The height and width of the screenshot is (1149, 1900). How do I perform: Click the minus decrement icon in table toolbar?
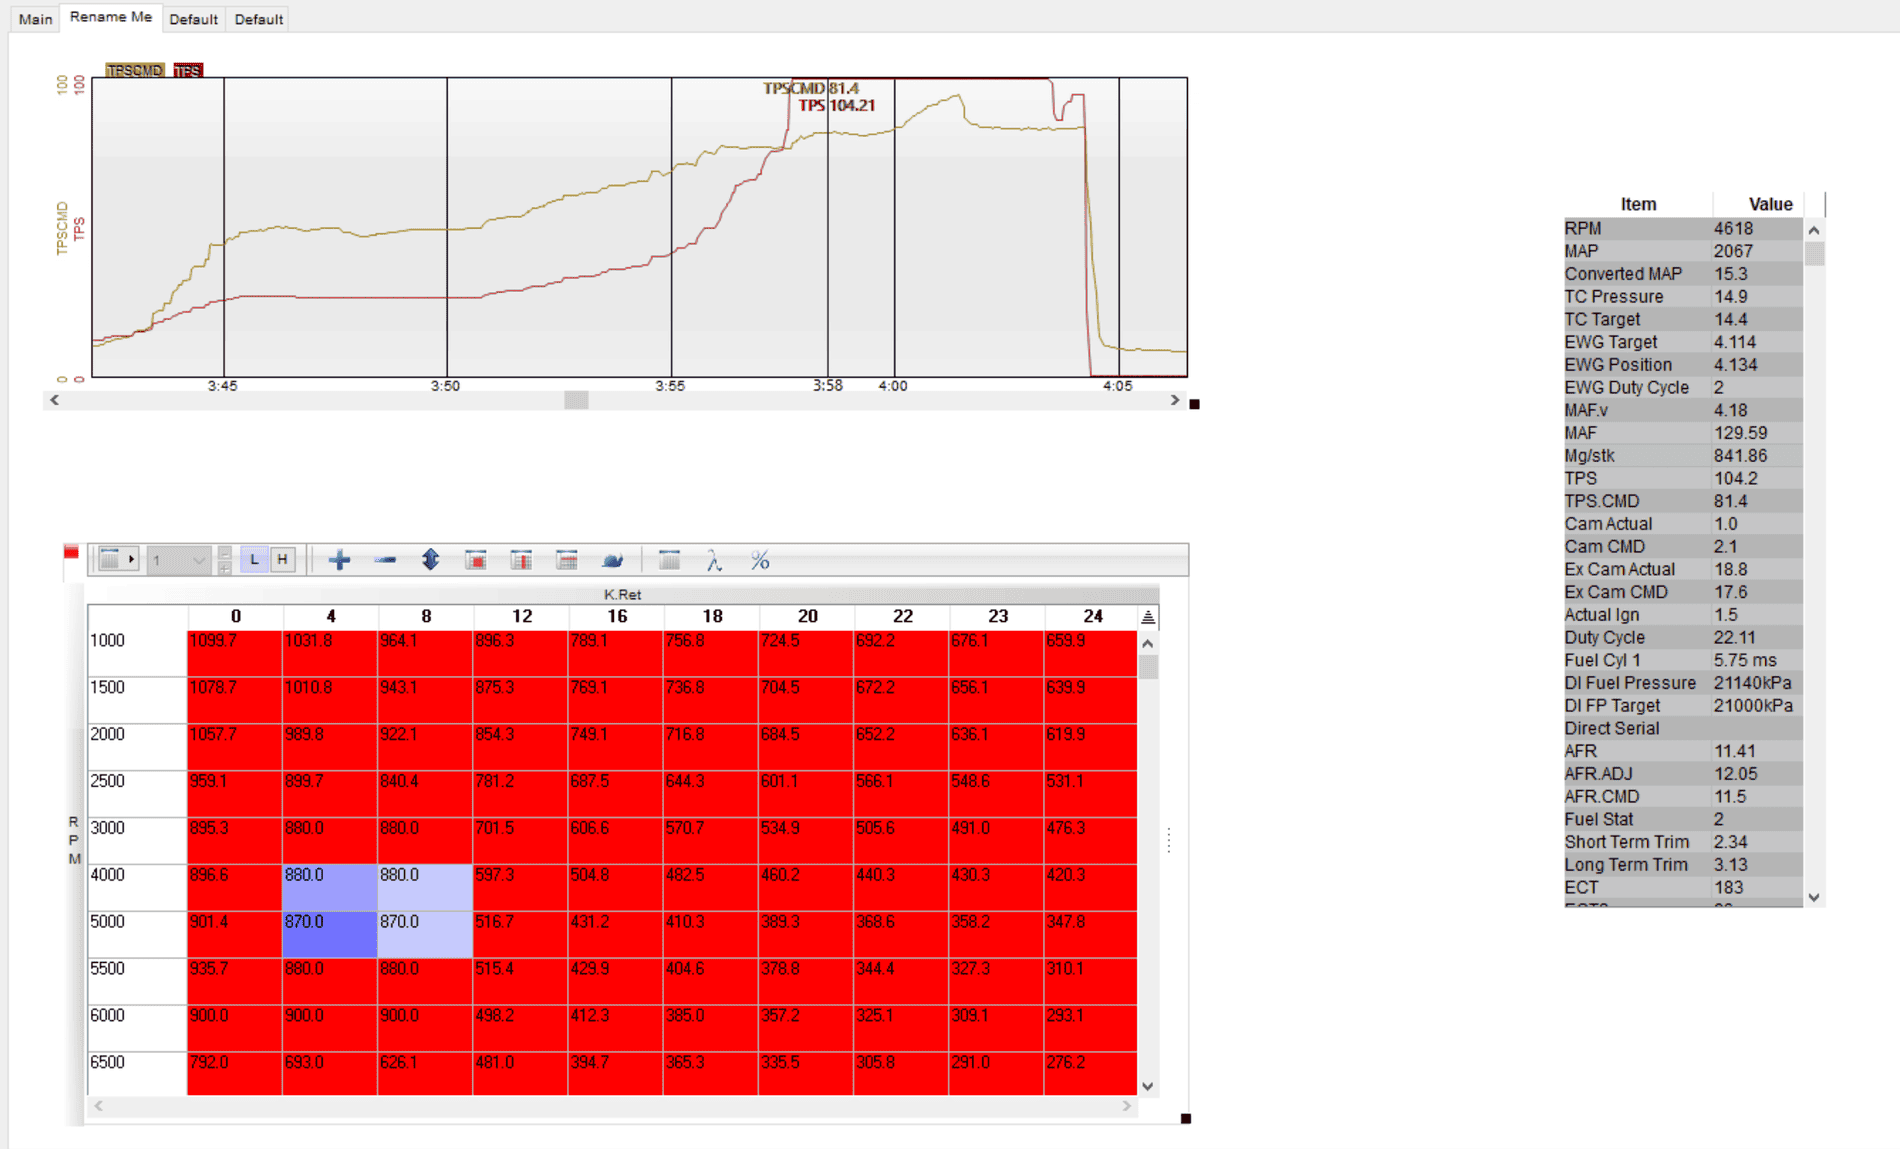point(385,560)
